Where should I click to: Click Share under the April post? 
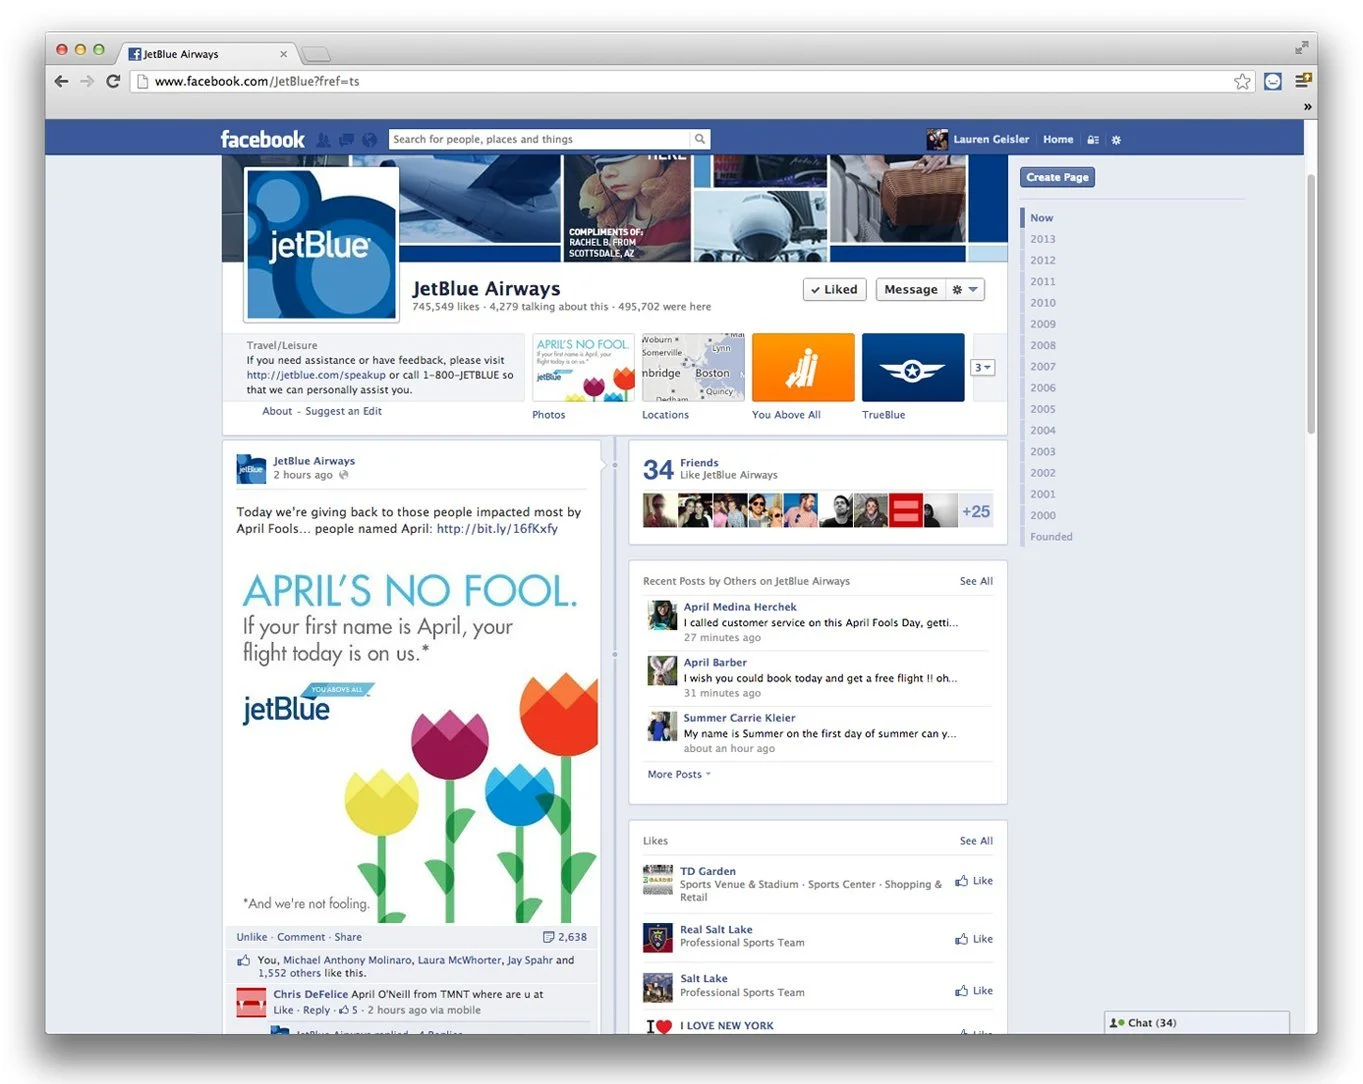[x=348, y=937]
